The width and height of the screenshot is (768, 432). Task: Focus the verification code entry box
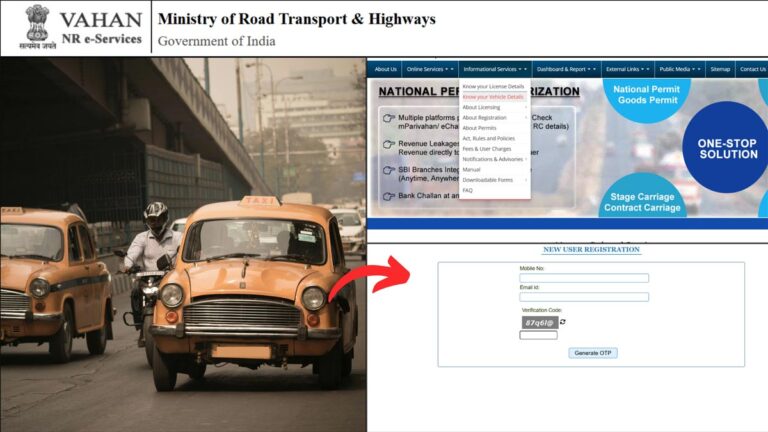(538, 335)
